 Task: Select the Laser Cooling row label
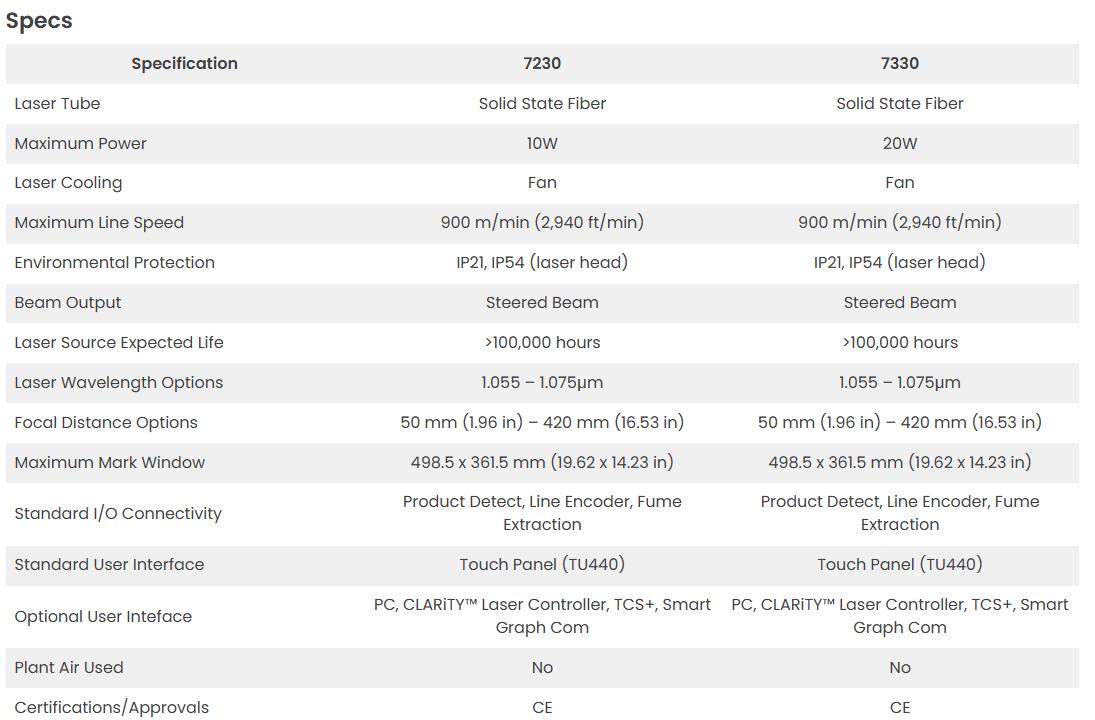(68, 182)
